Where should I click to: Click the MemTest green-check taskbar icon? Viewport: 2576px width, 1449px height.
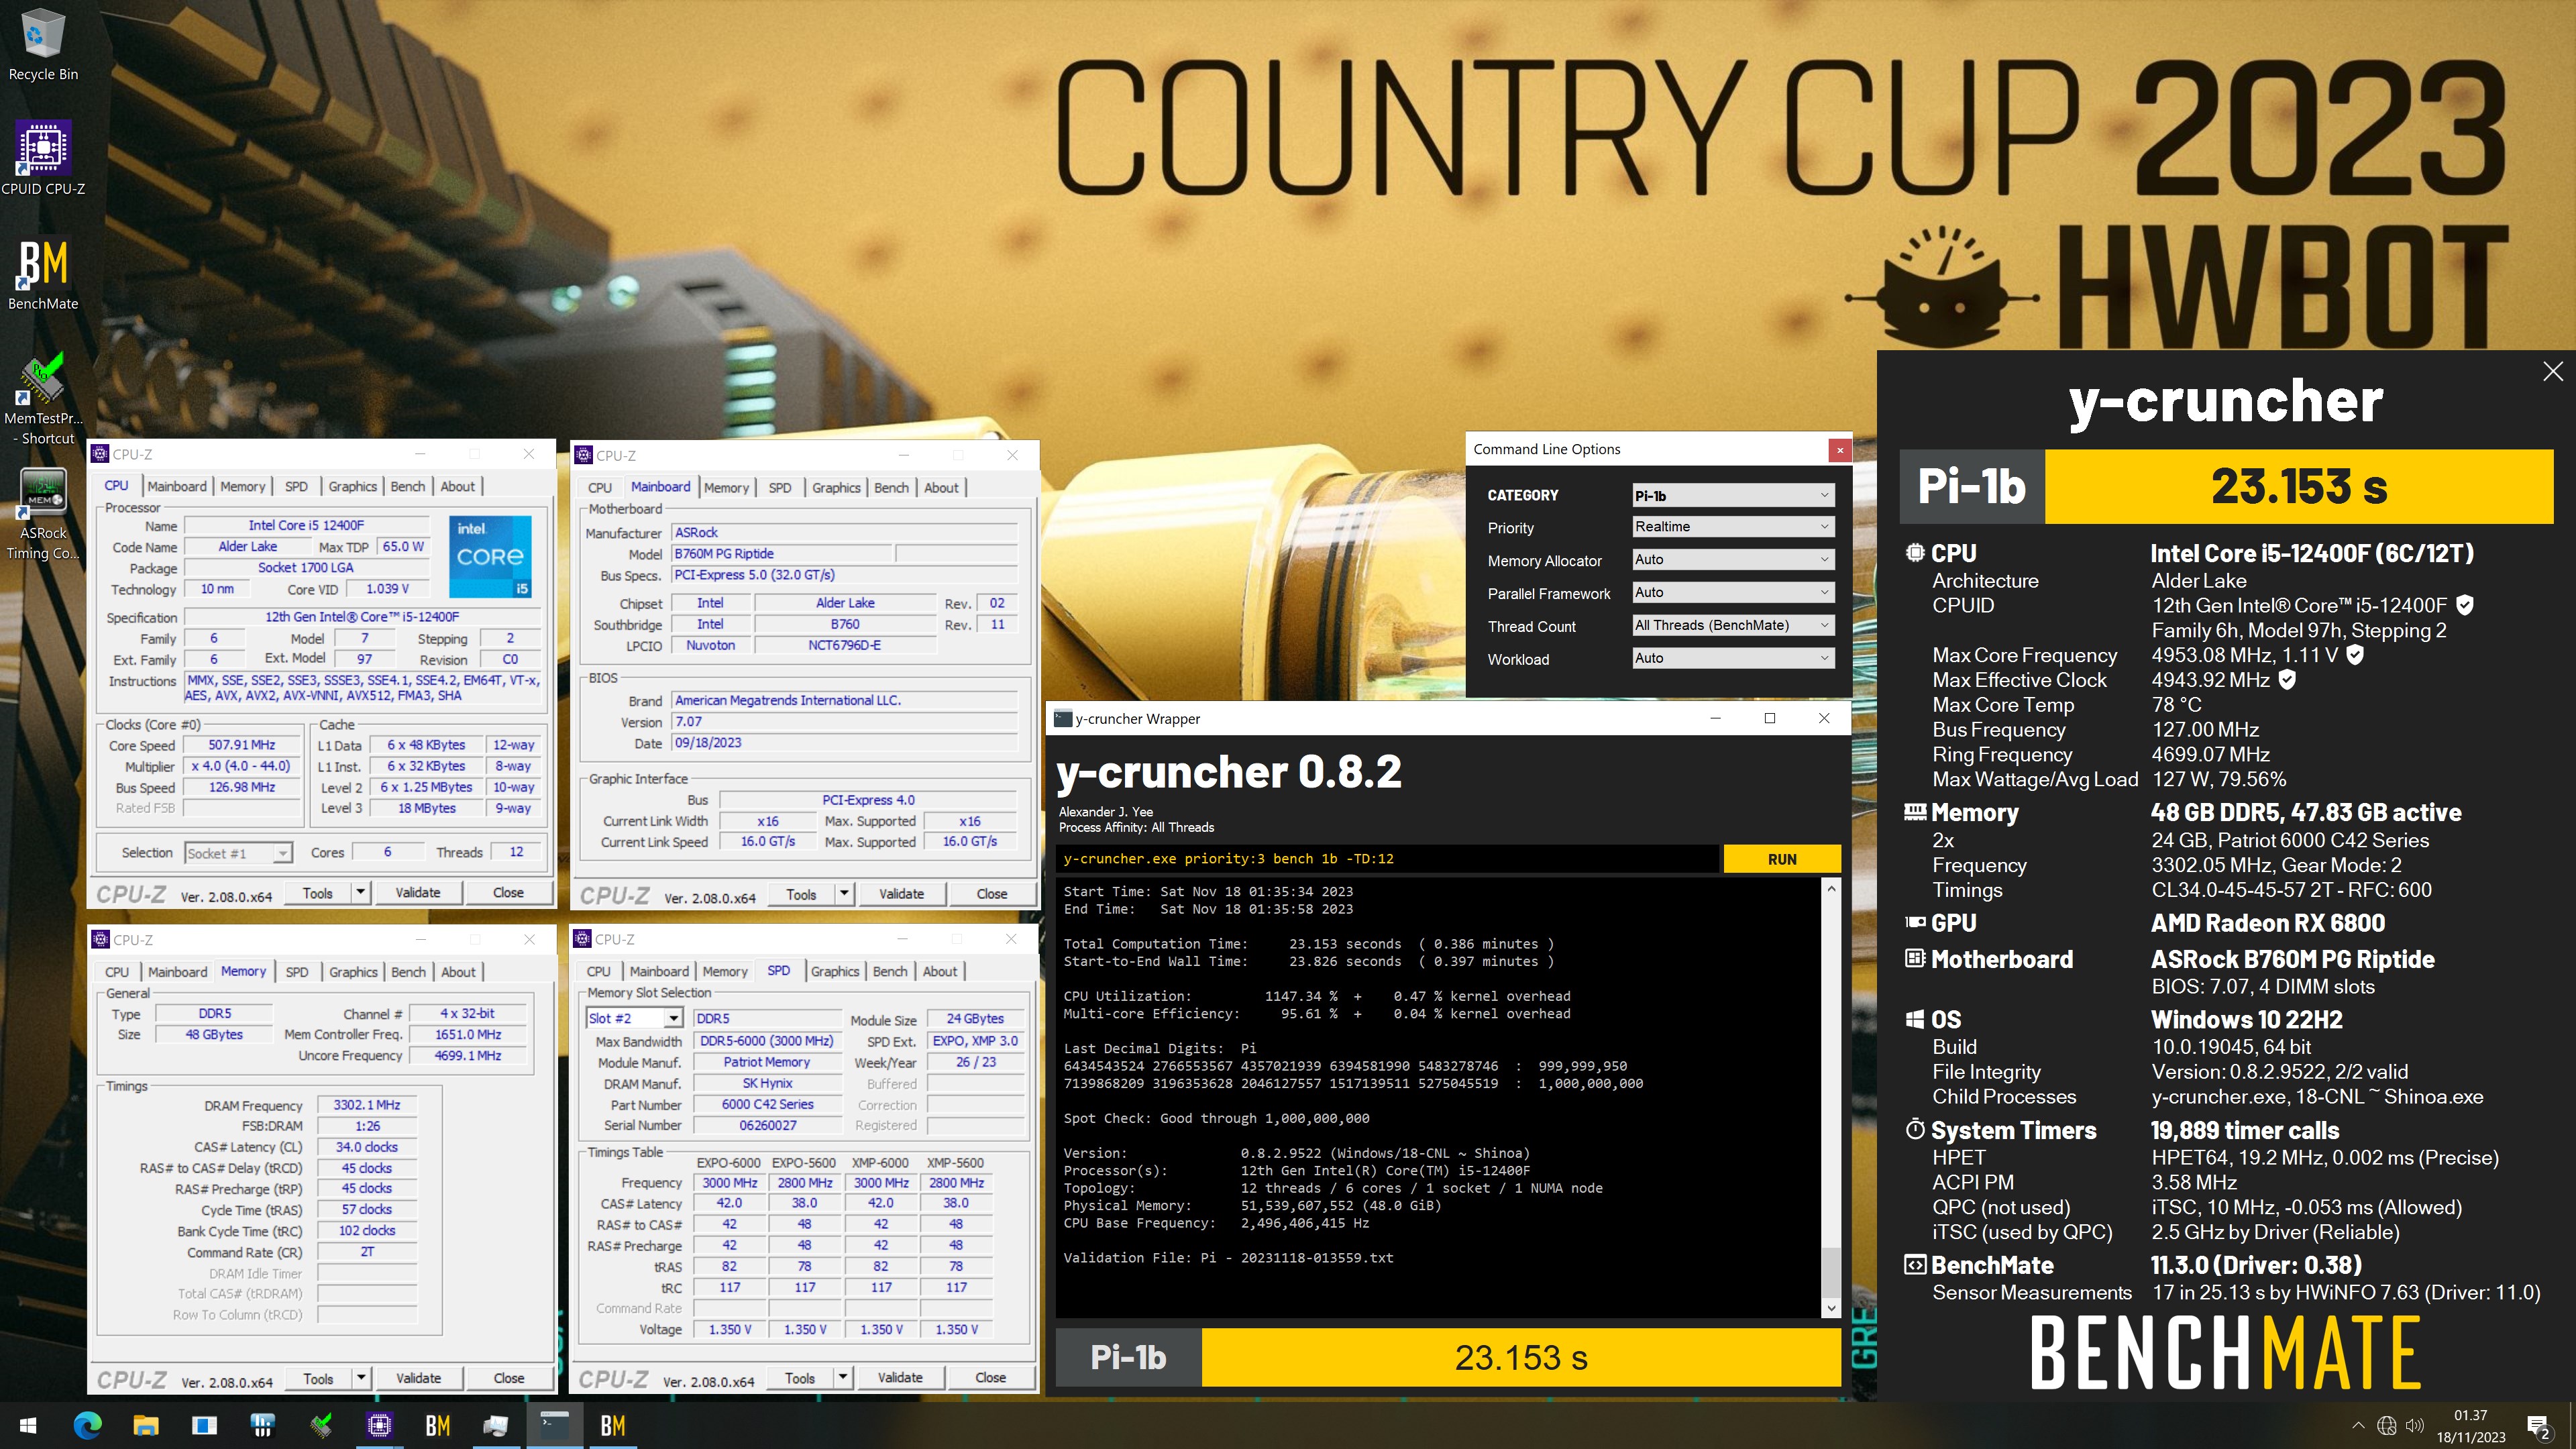321,1425
